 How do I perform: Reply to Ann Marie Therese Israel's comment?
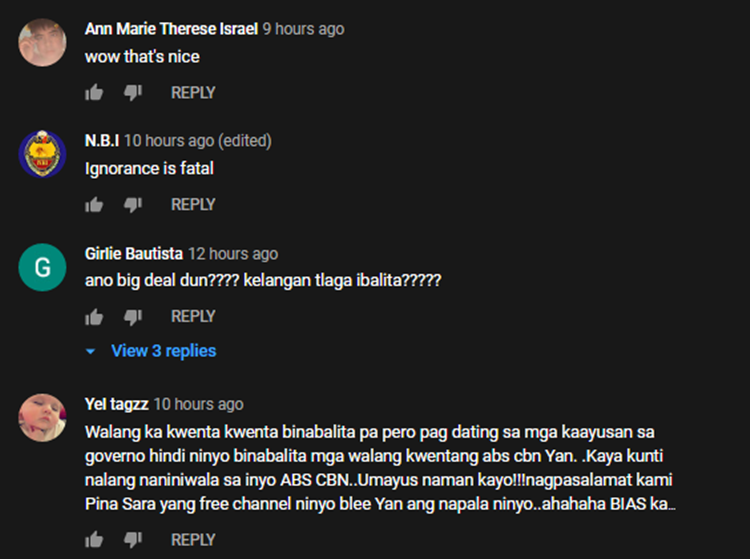193,92
